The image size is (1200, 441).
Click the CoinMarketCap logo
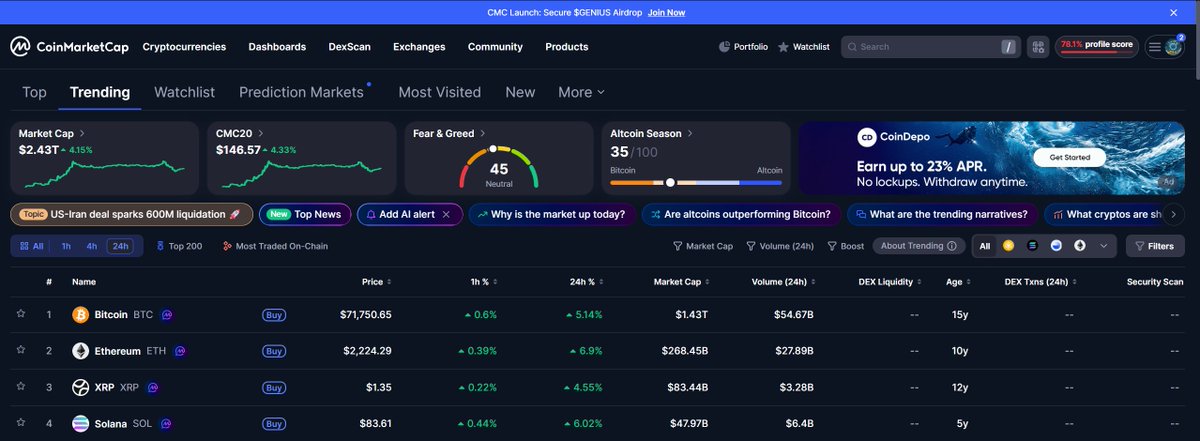point(69,47)
